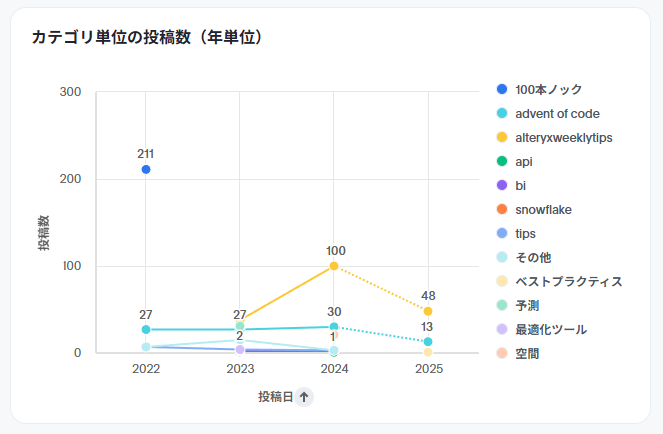Select the 100 data point at 2024
Viewport: 663px width, 434px height.
click(334, 266)
